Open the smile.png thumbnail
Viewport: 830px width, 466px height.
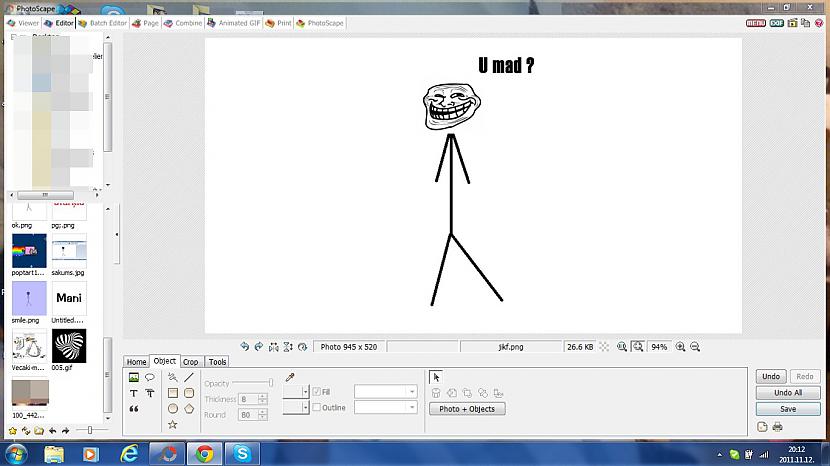coord(29,299)
